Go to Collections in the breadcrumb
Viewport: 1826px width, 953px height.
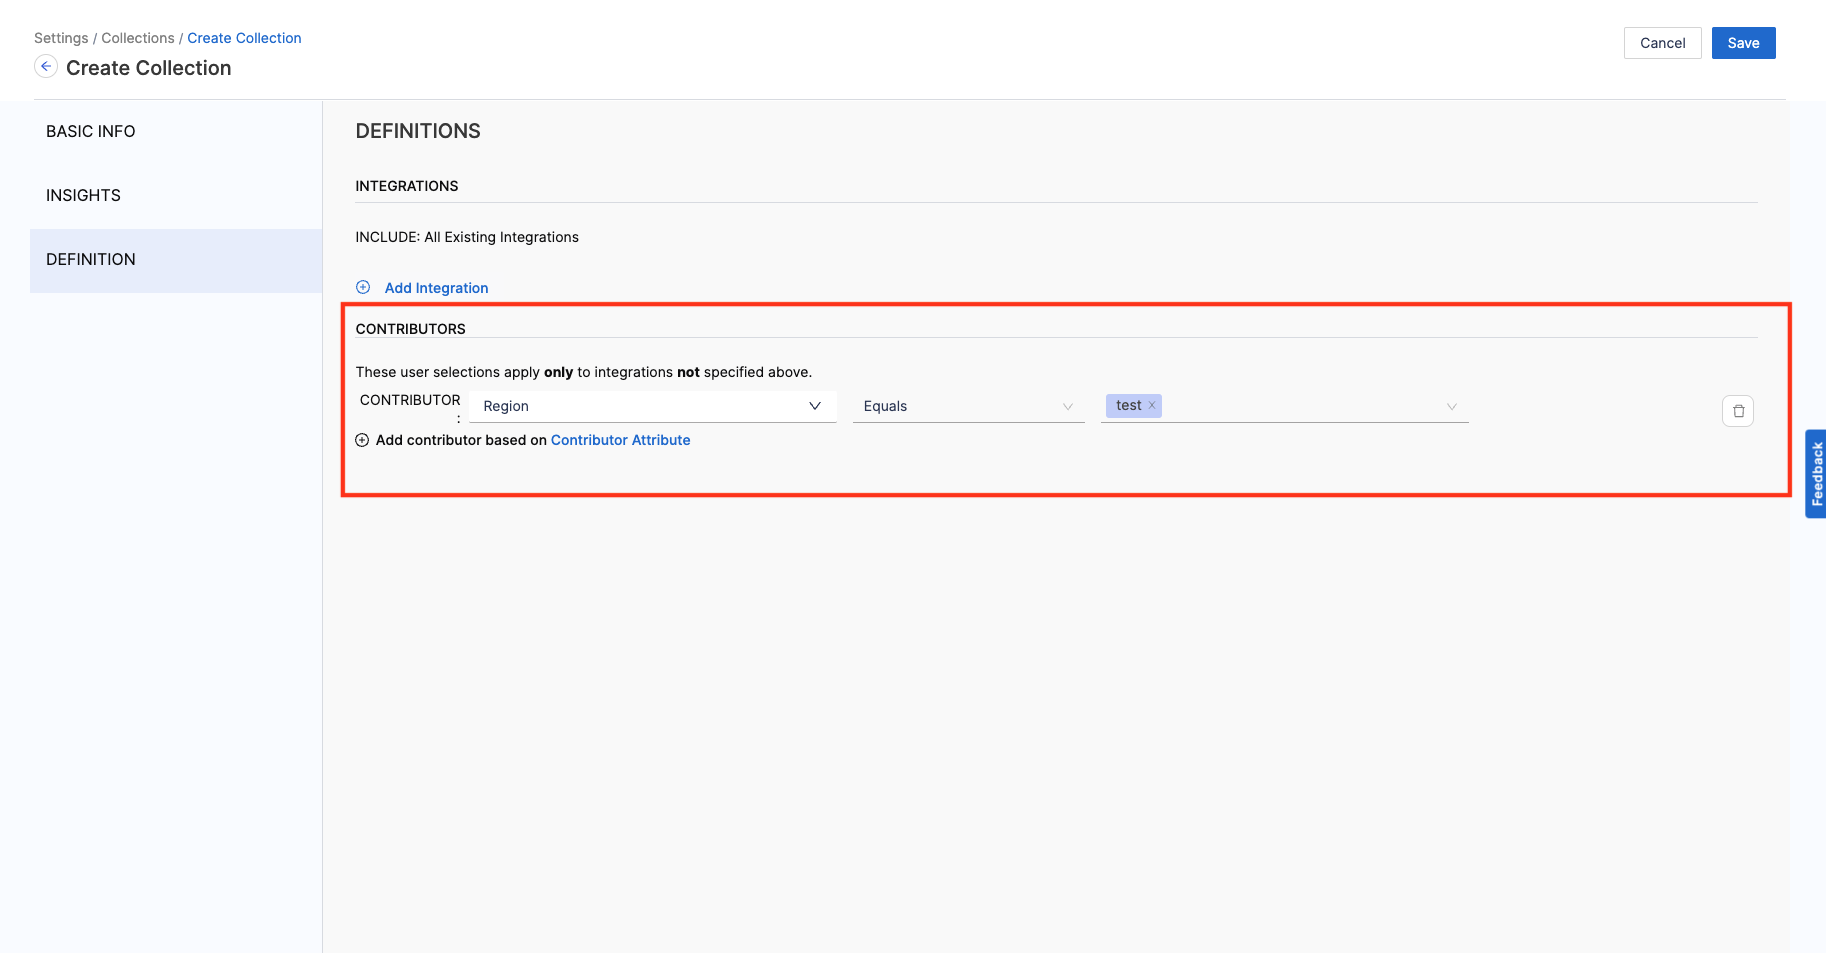point(138,38)
